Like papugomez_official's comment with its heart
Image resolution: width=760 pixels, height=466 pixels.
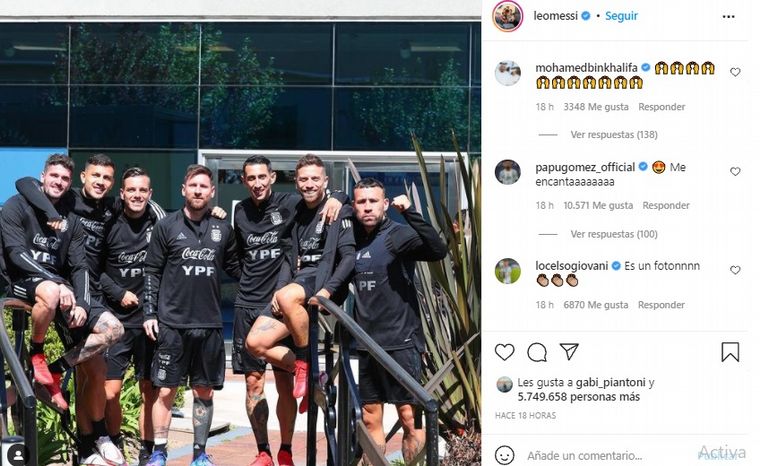point(735,171)
